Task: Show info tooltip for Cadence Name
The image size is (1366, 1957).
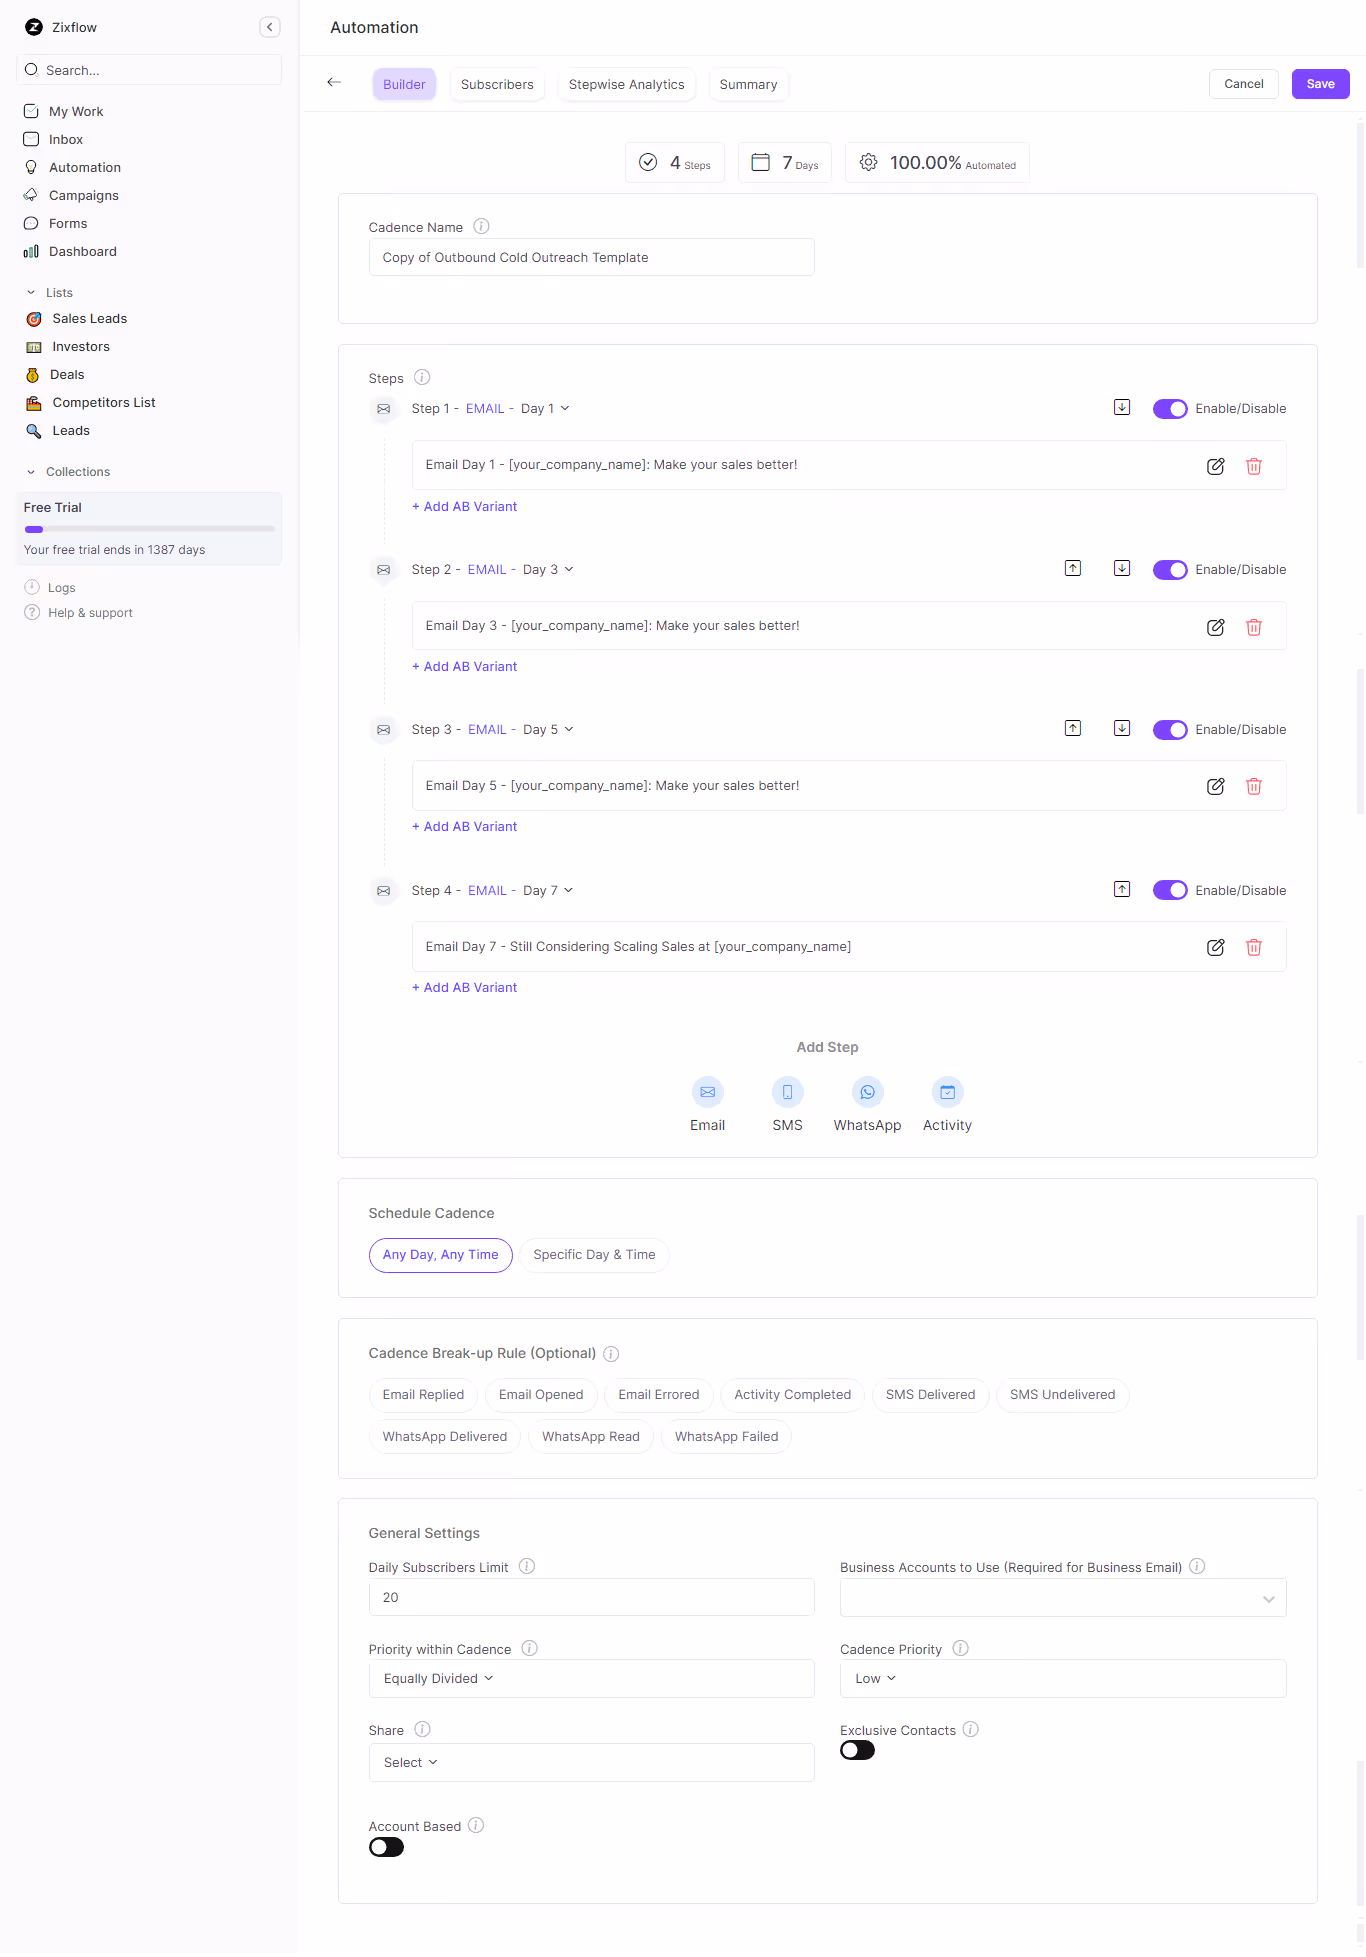Action: (481, 226)
